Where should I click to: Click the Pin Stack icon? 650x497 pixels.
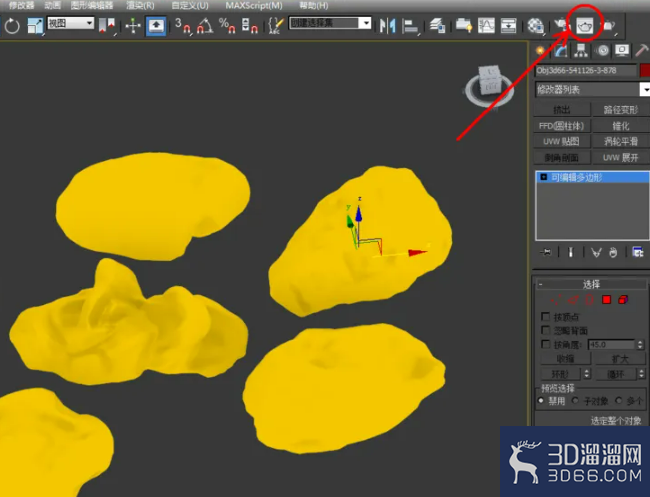coord(546,252)
